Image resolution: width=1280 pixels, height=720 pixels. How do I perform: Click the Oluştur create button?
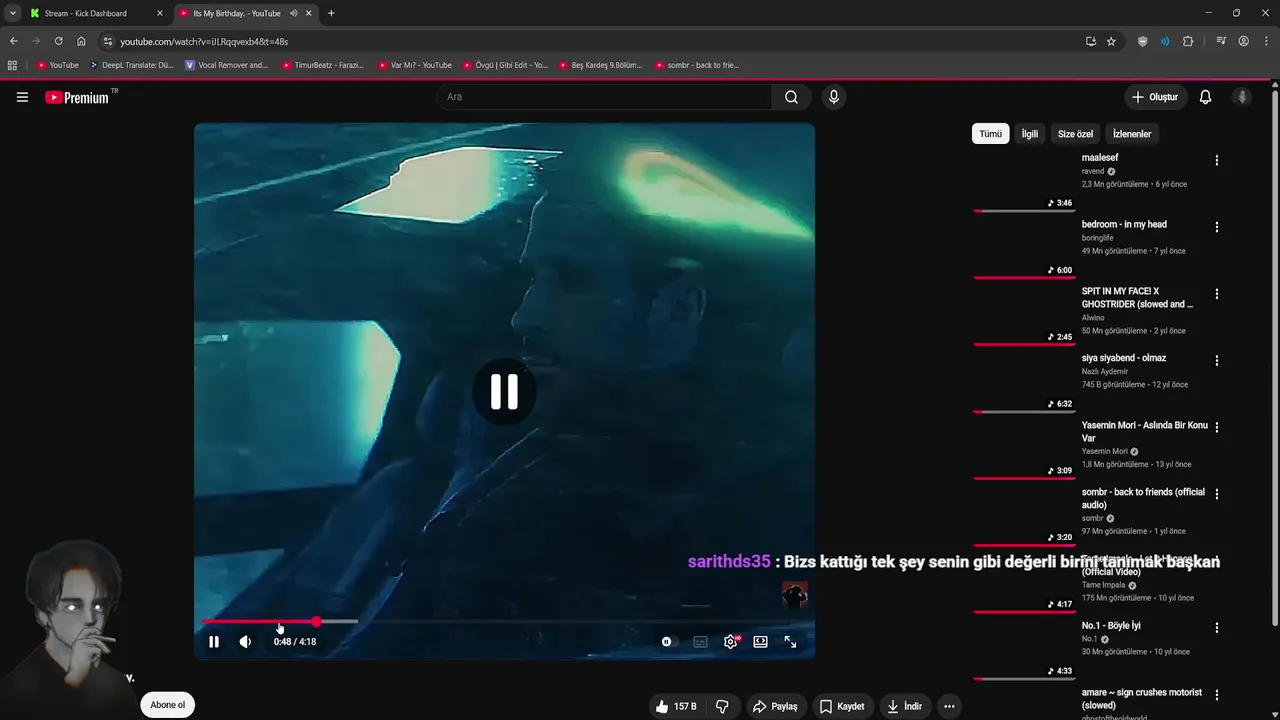[1155, 97]
